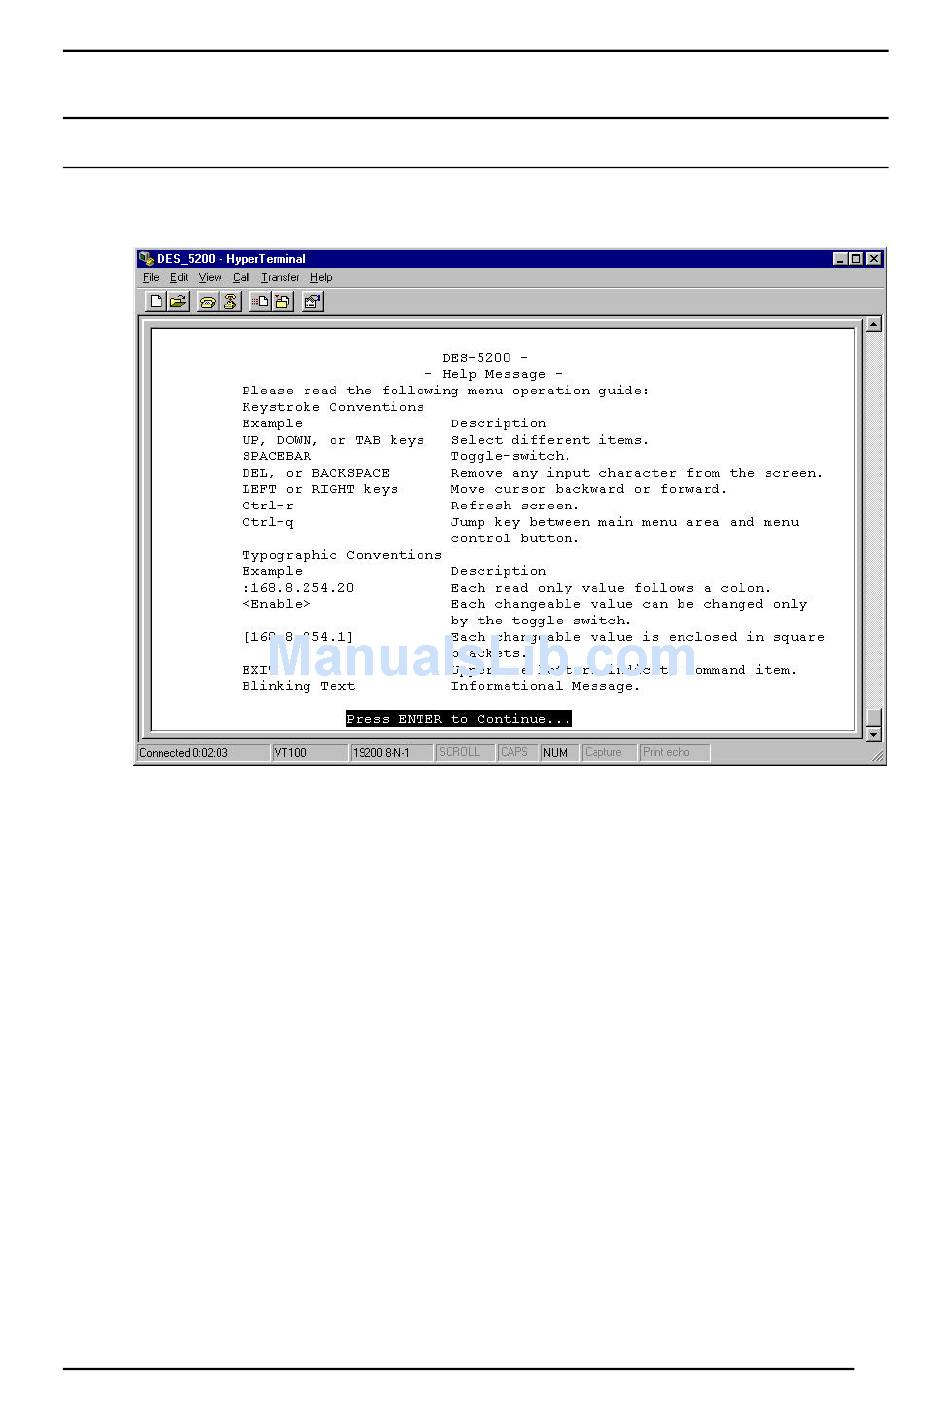Click the HyperTerminal title bar app icon

coord(146,258)
